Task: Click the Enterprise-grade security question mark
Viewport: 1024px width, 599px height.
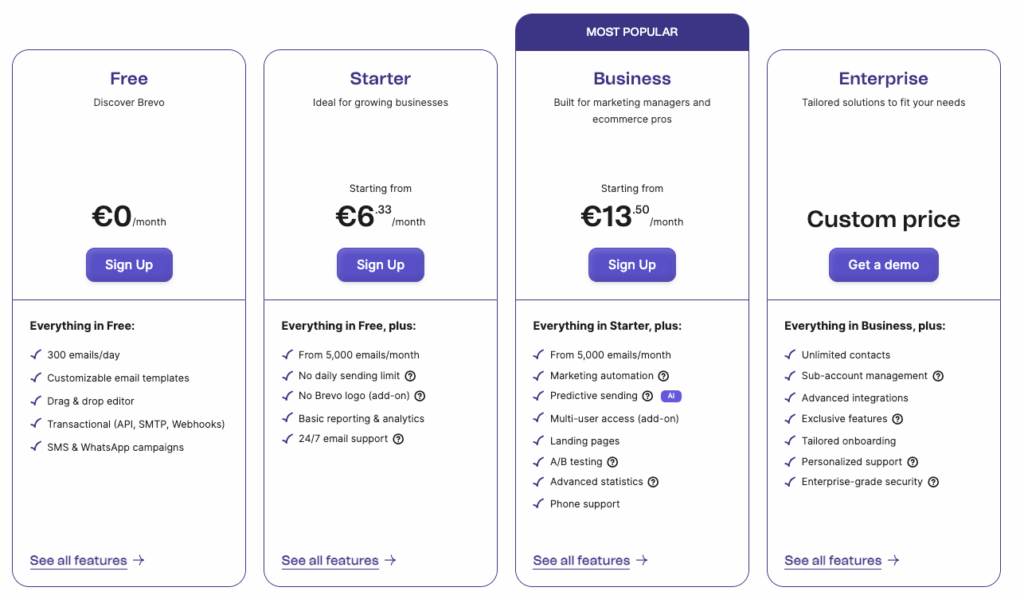Action: pyautogui.click(x=933, y=482)
